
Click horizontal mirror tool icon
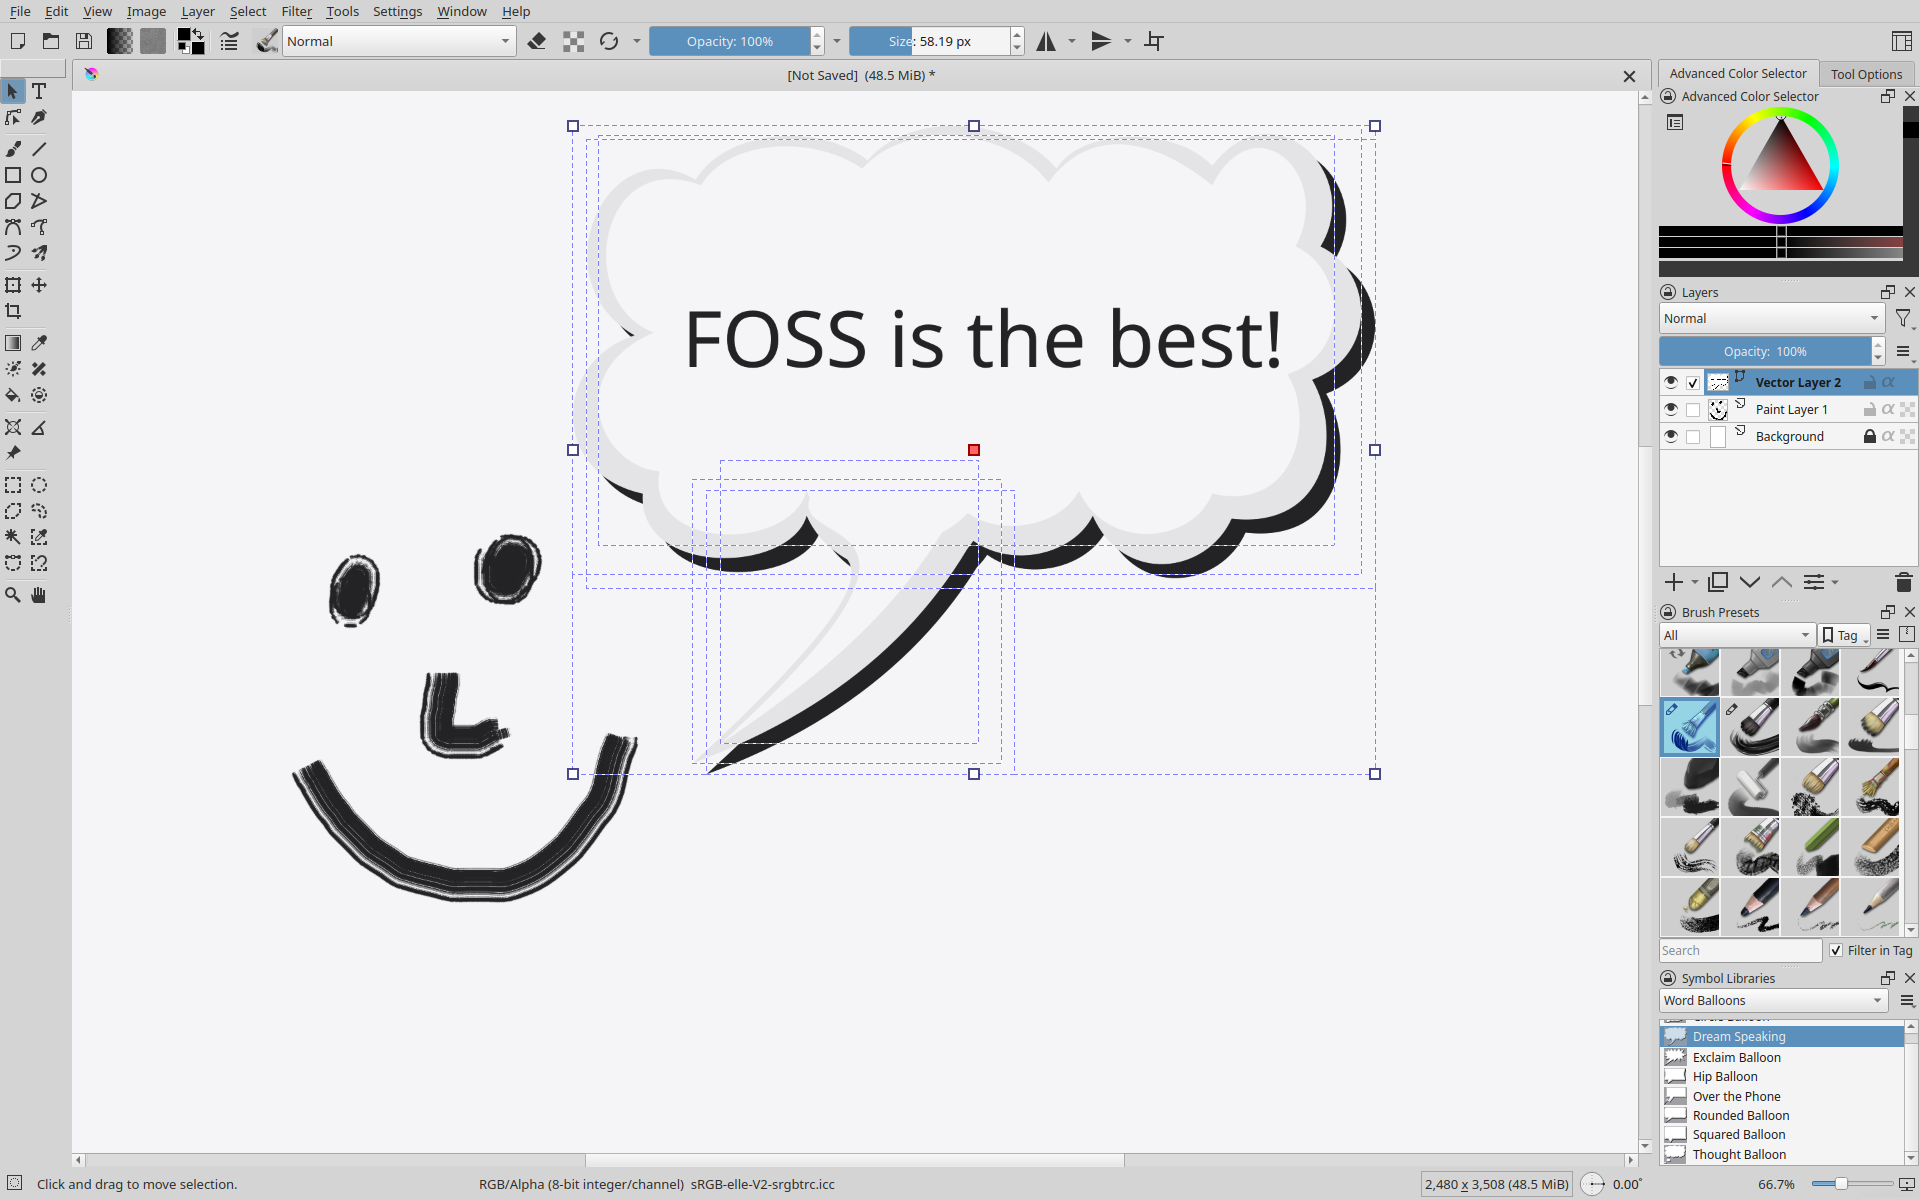(x=1046, y=41)
